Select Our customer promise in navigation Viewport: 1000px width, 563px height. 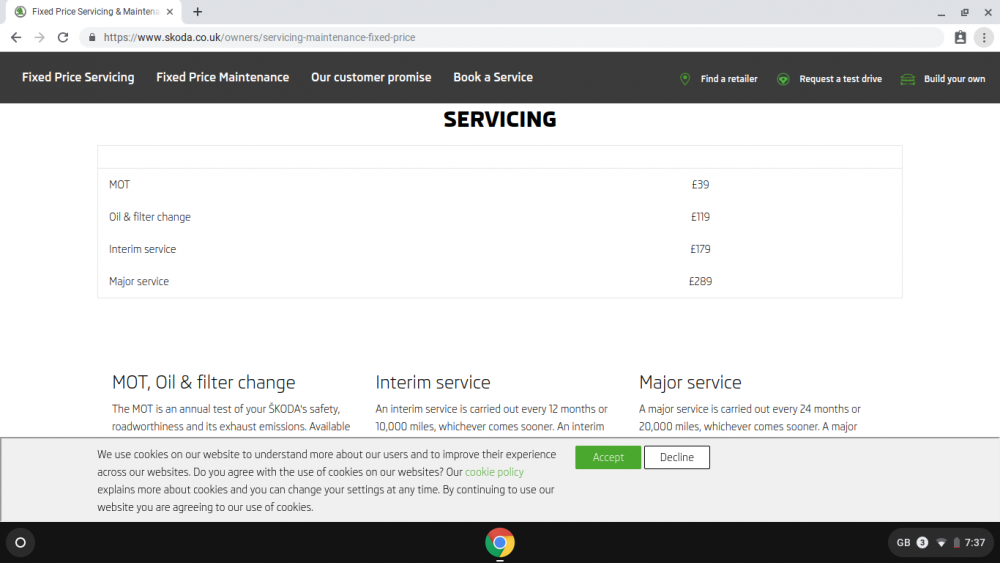(x=371, y=77)
